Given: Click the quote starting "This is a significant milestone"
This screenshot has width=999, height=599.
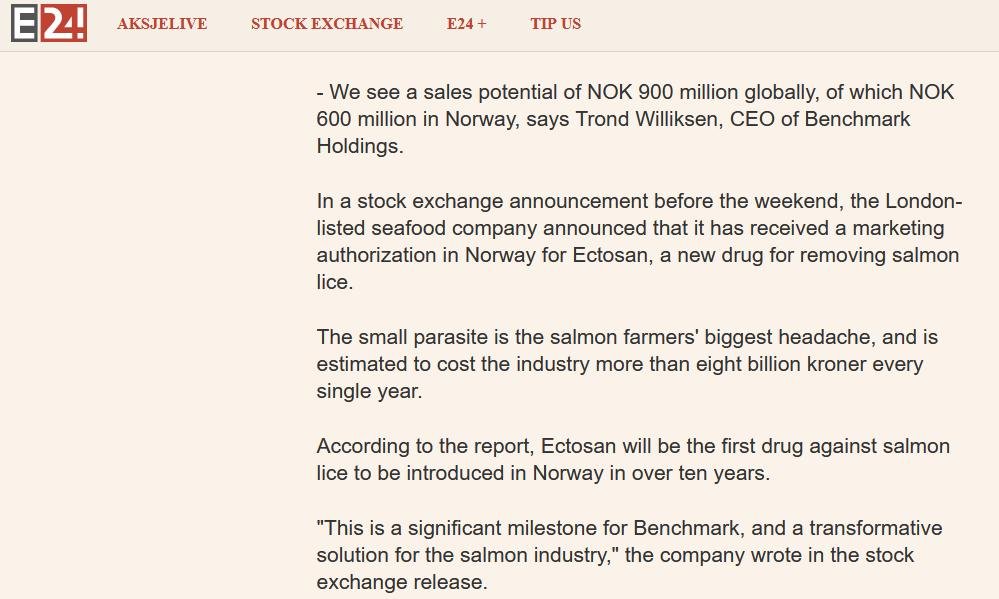Looking at the screenshot, I should point(629,554).
